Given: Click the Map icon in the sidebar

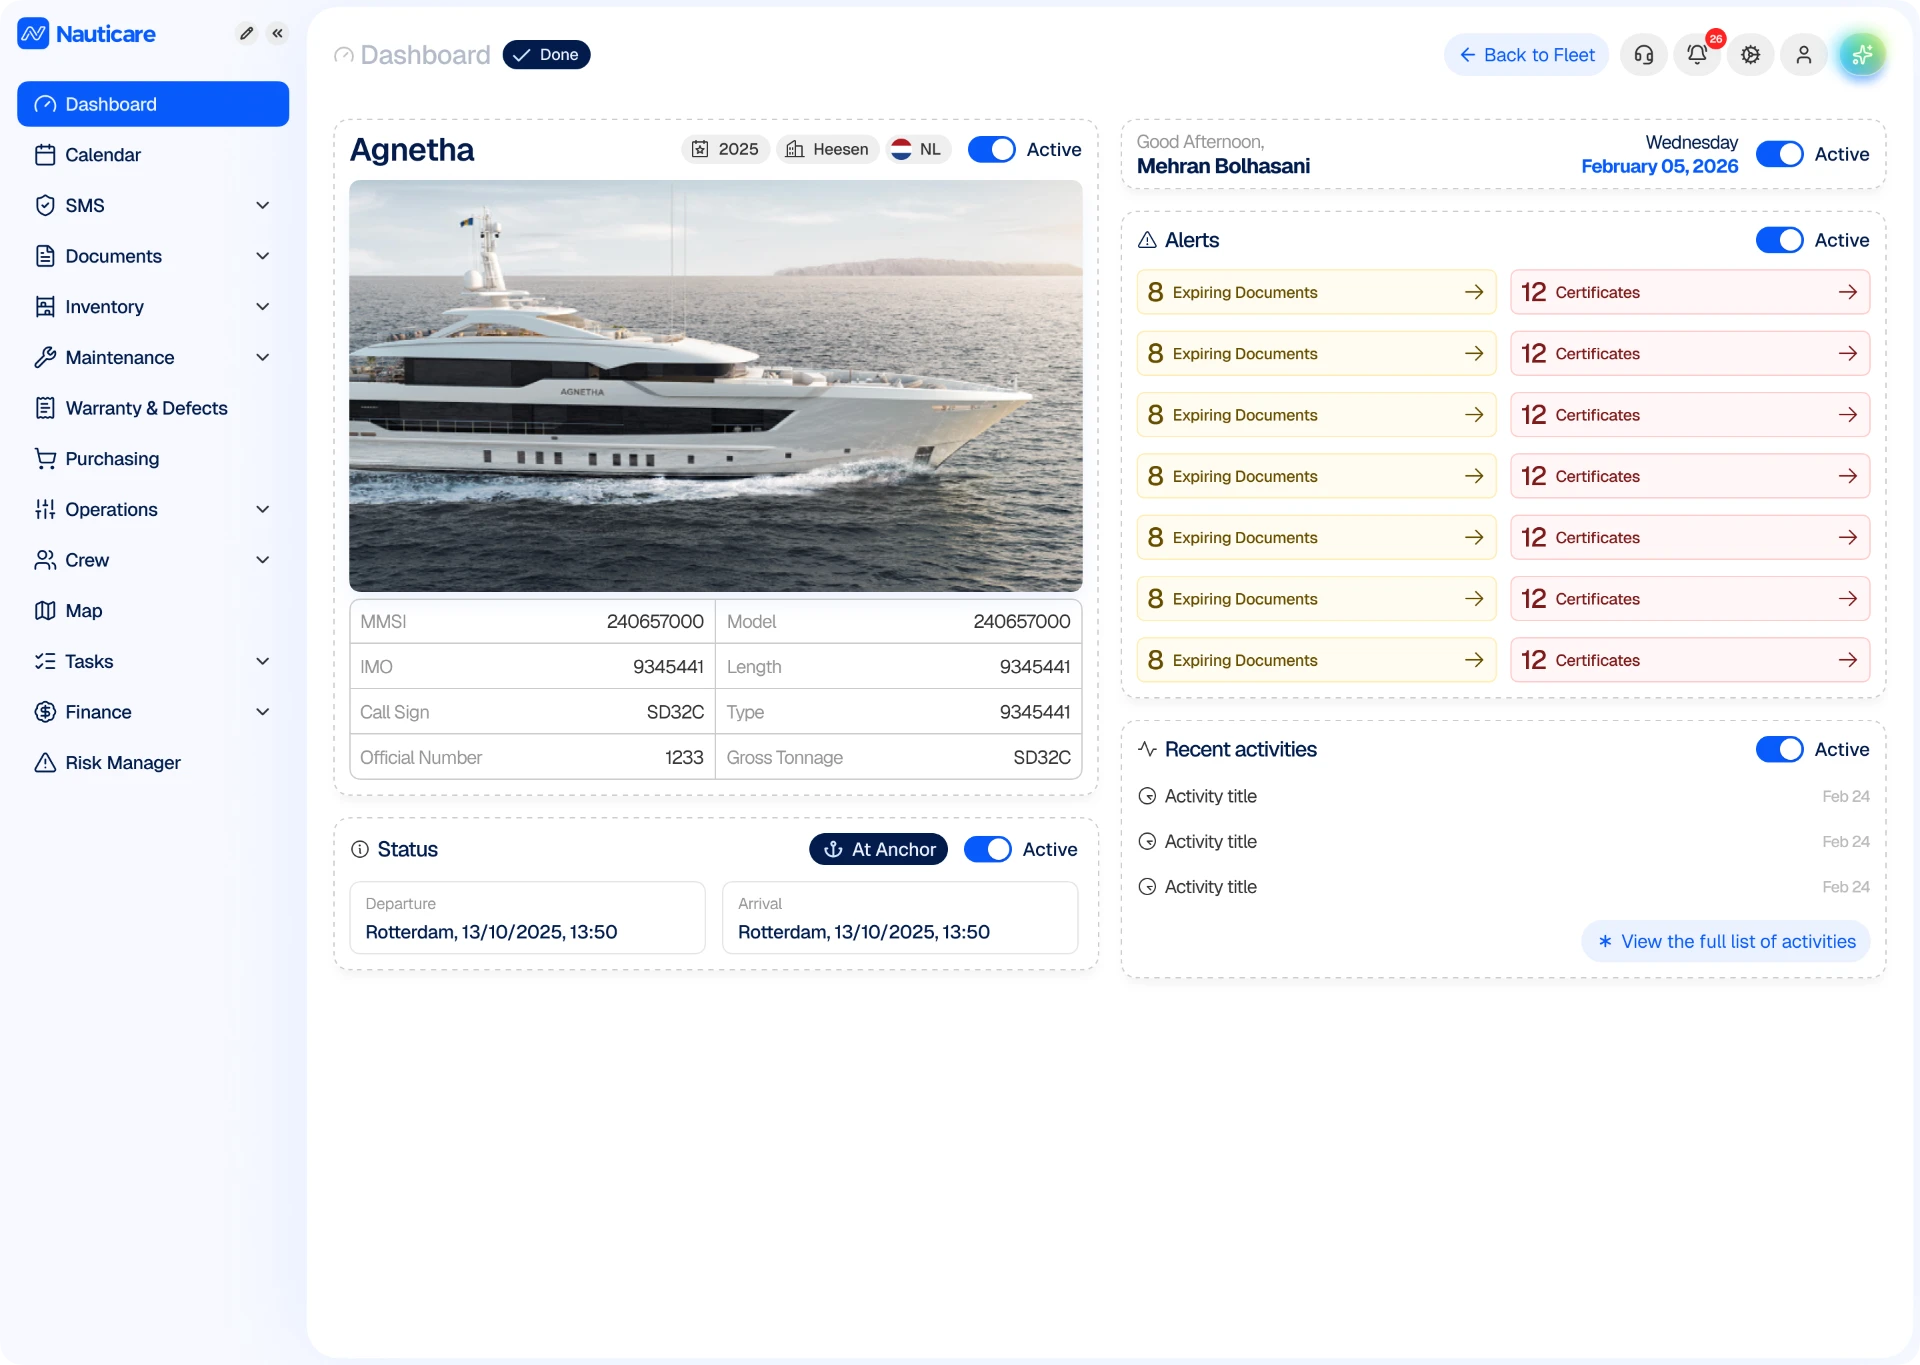Looking at the screenshot, I should pos(45,611).
